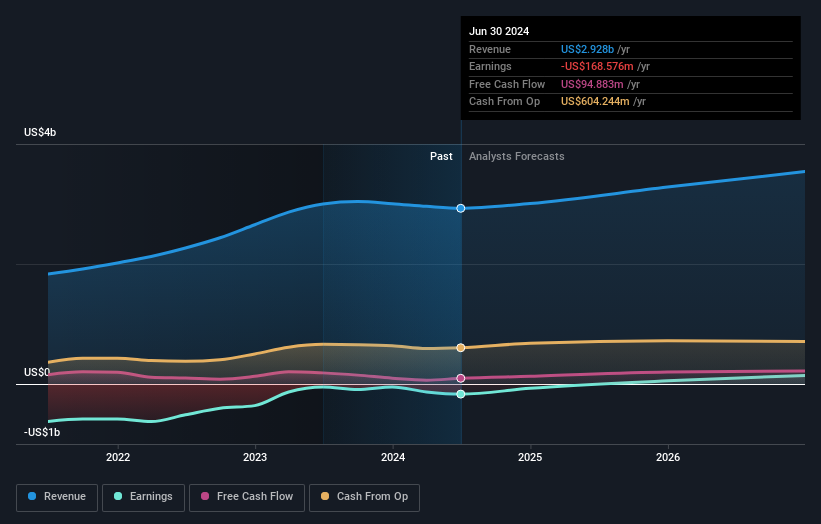Click the US$0 y-axis label
This screenshot has width=821, height=524.
tap(37, 372)
